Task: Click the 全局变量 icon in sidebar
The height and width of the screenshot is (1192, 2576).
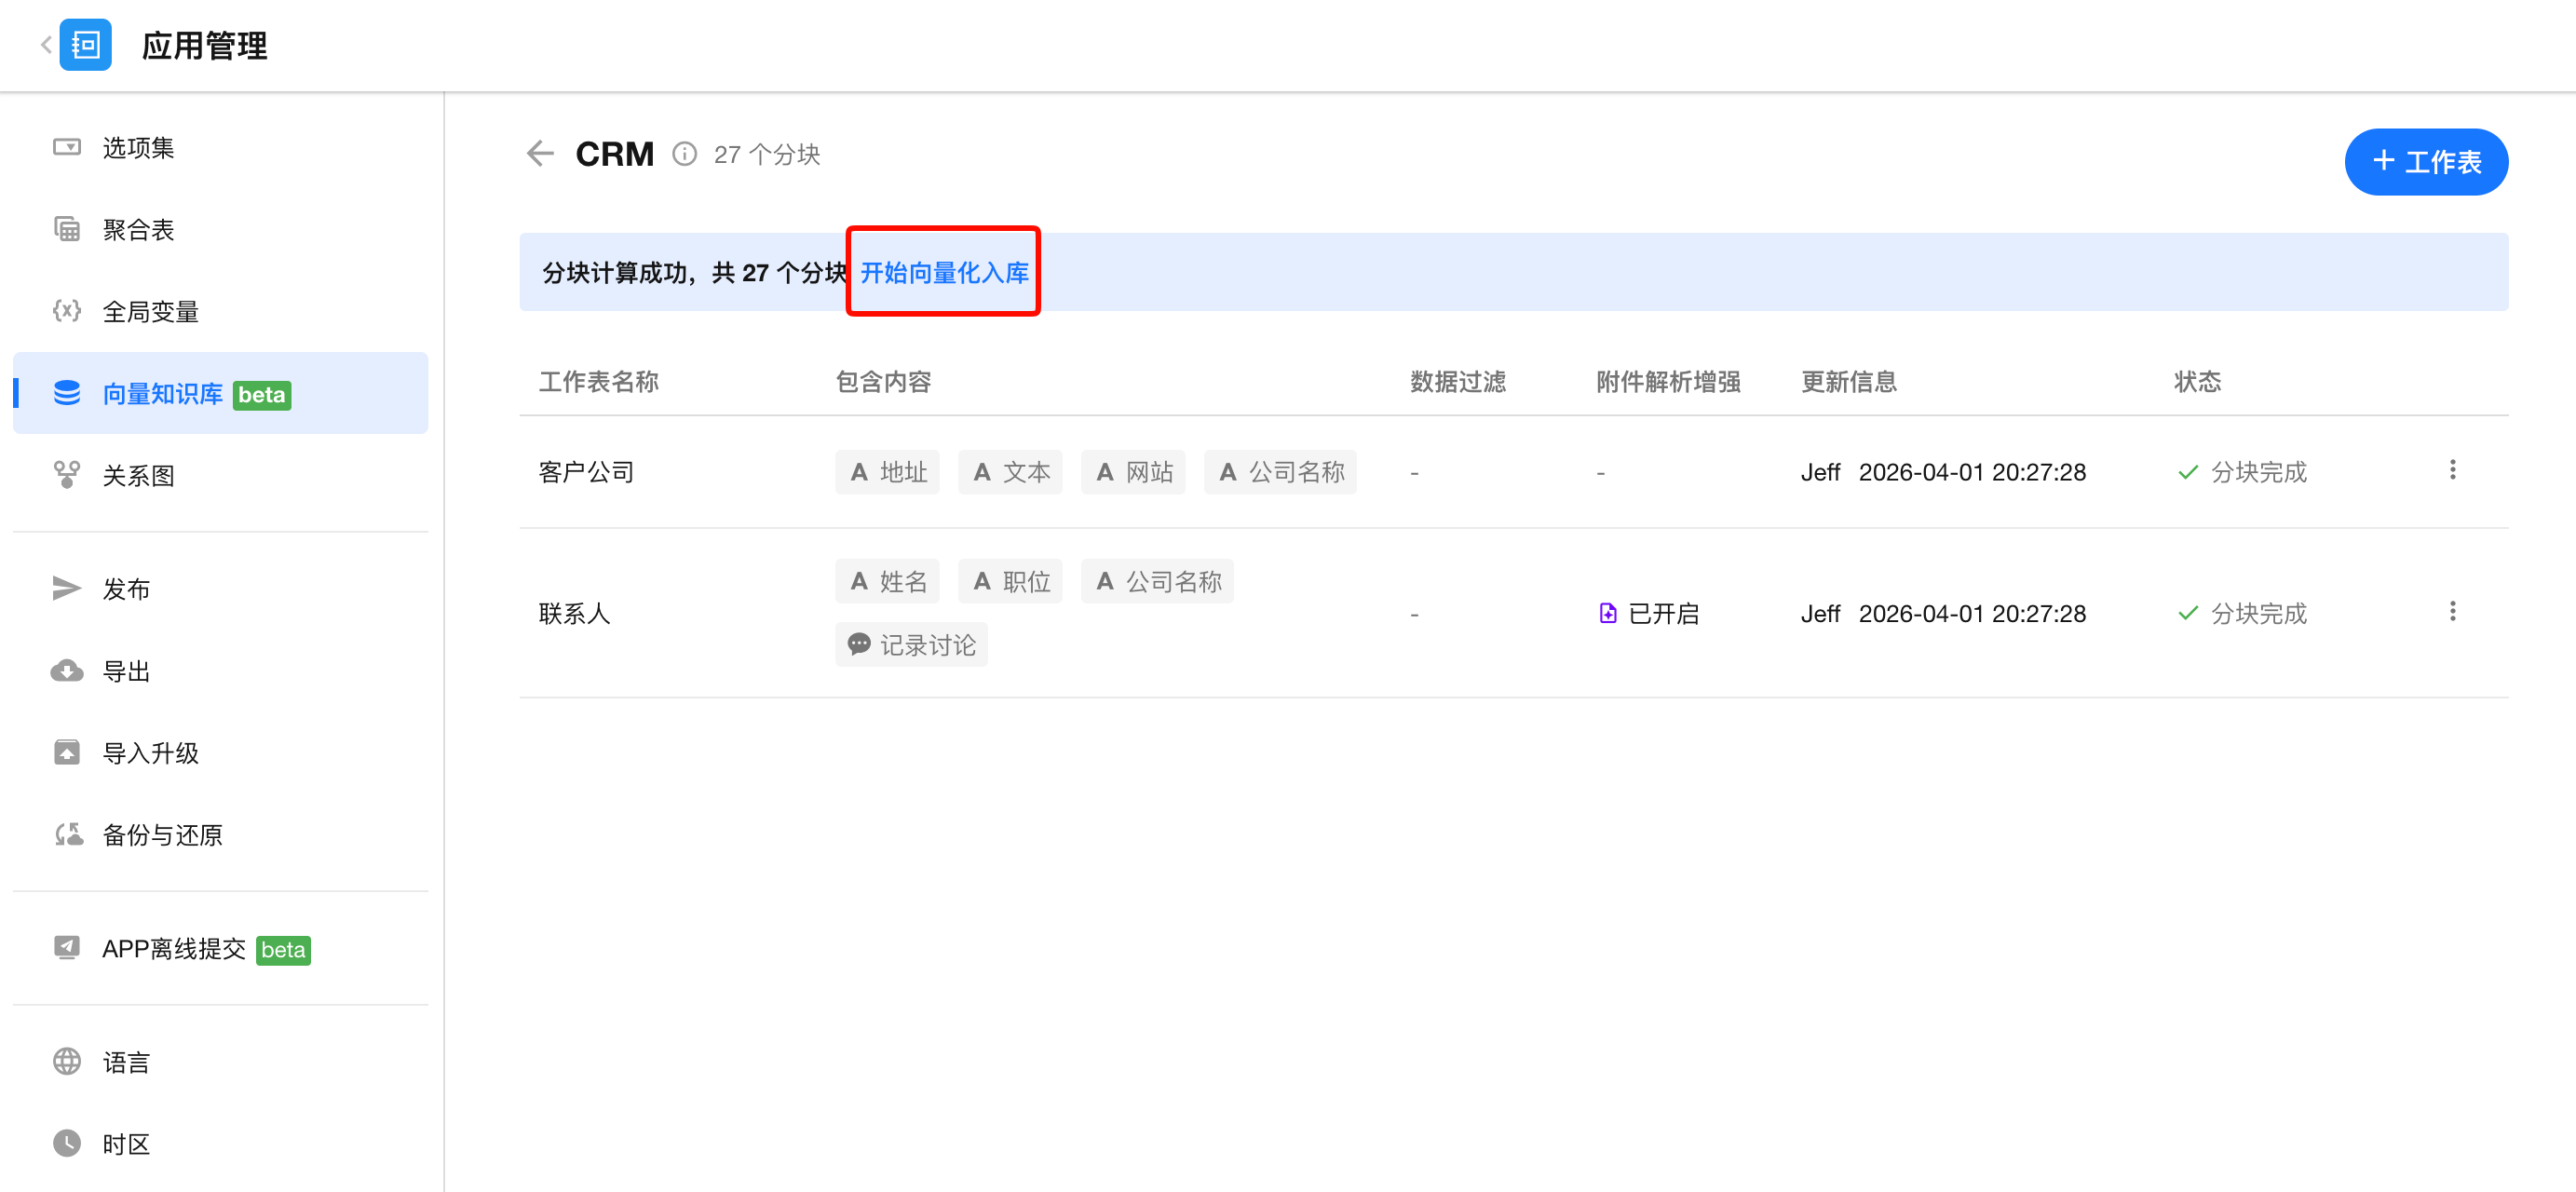Action: pos(67,311)
